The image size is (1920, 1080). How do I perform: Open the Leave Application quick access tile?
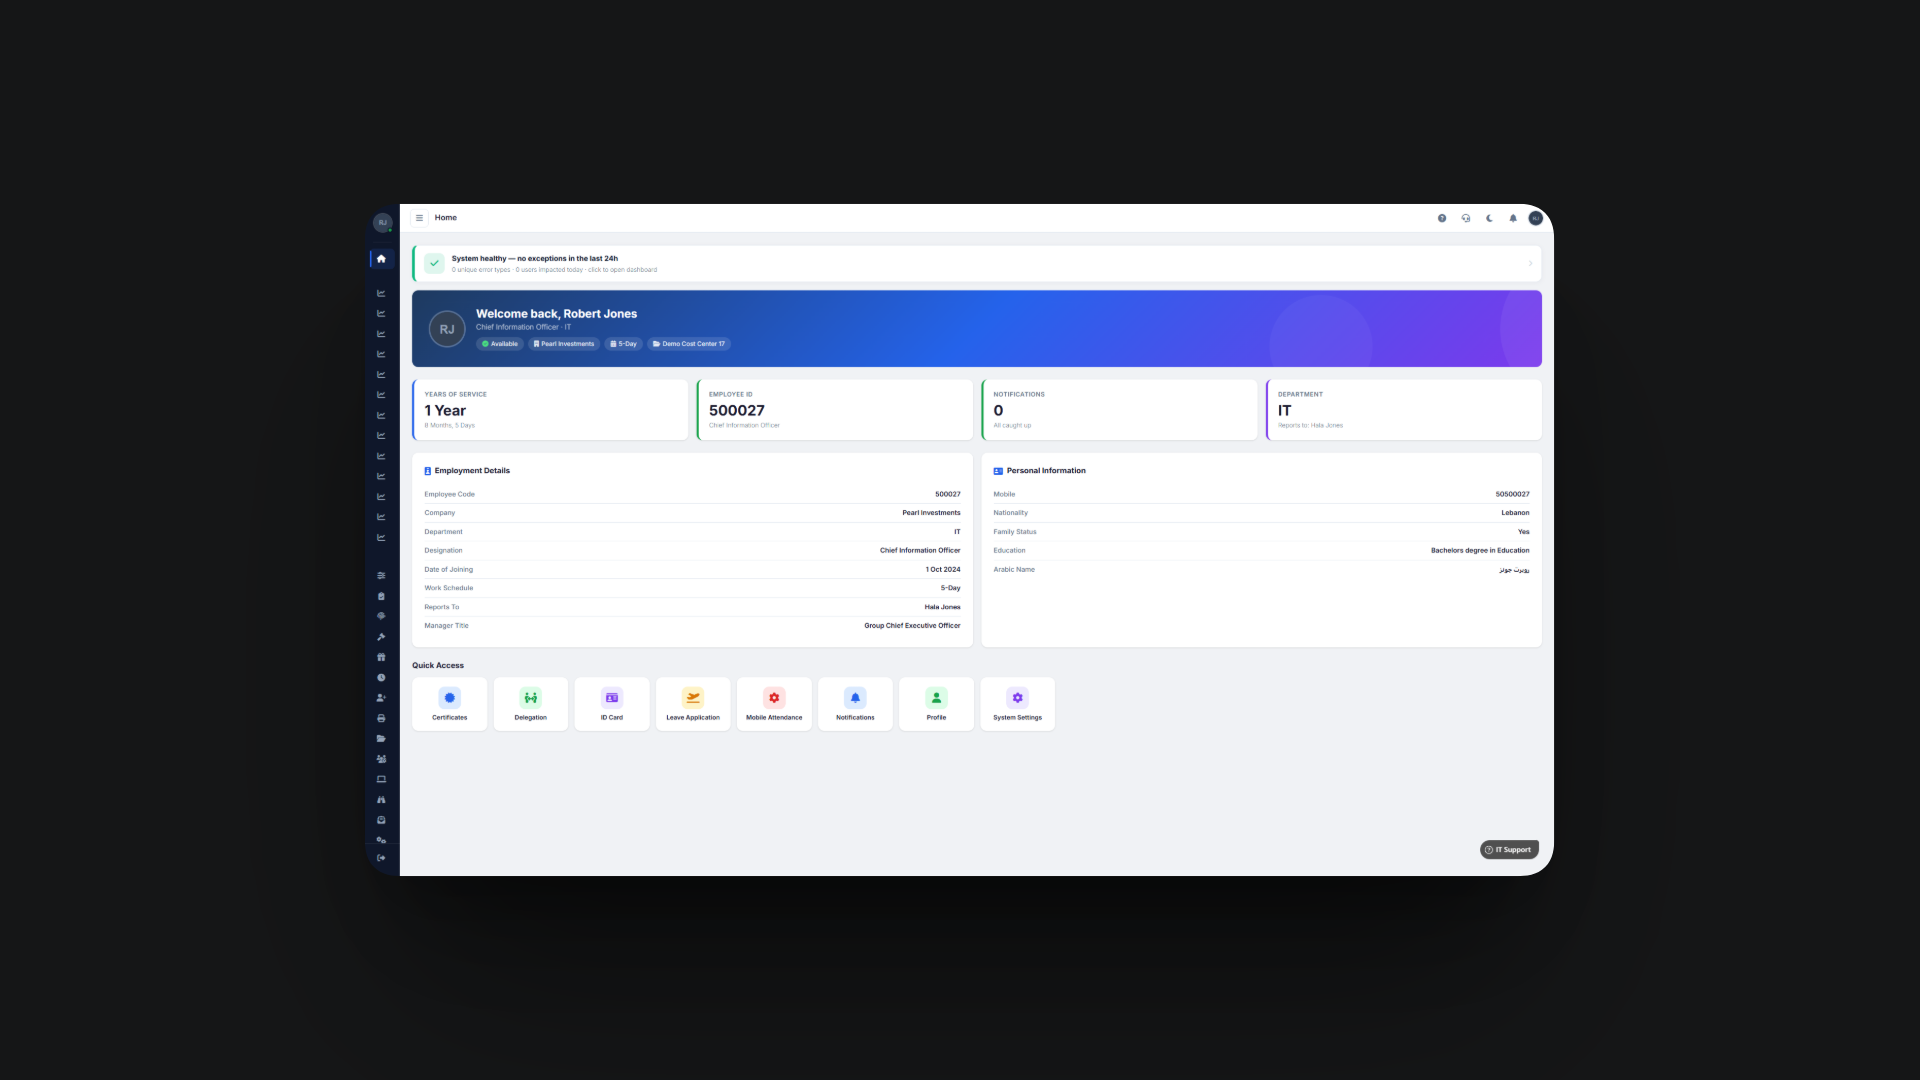pyautogui.click(x=693, y=704)
